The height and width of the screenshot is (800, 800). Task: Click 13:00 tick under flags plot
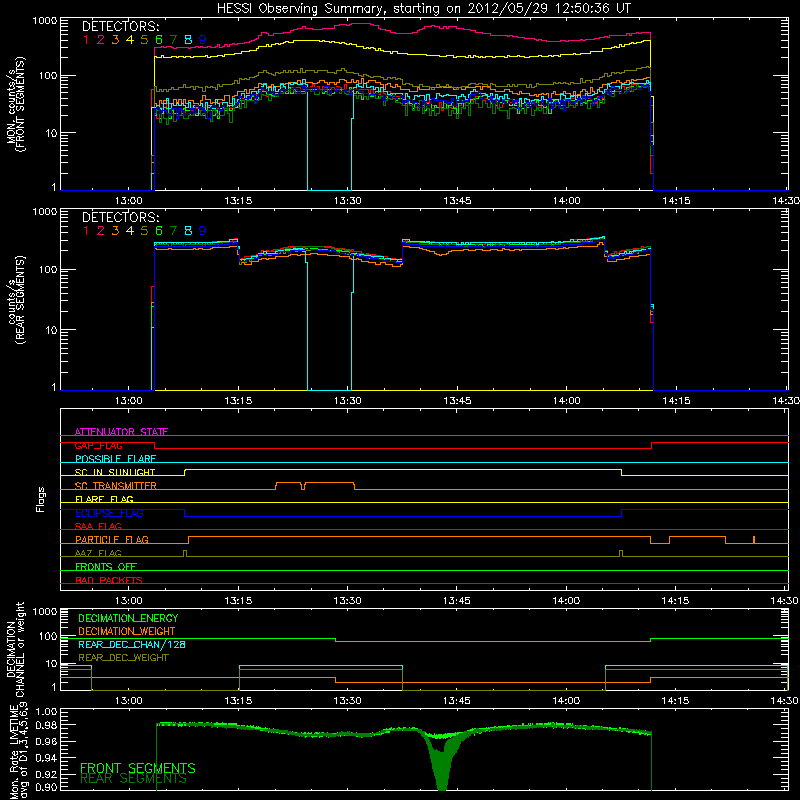tap(129, 601)
